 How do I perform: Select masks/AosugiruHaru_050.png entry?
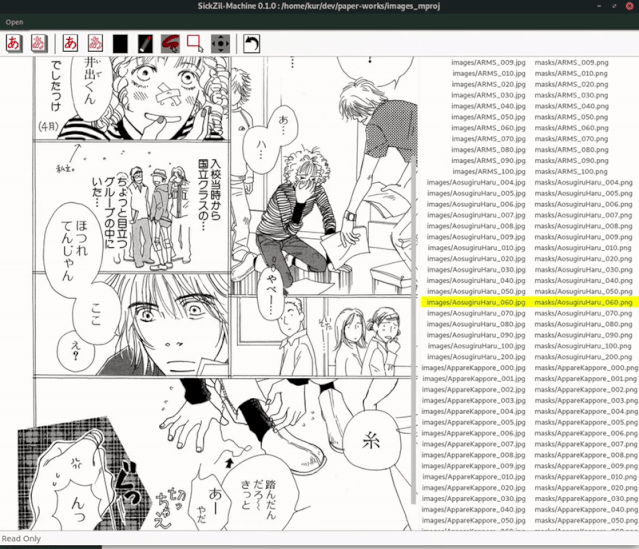tap(584, 291)
